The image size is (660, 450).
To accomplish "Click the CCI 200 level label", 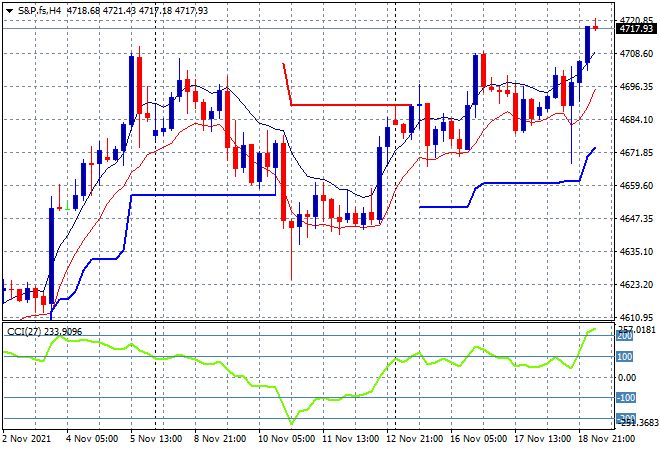I will (x=625, y=336).
